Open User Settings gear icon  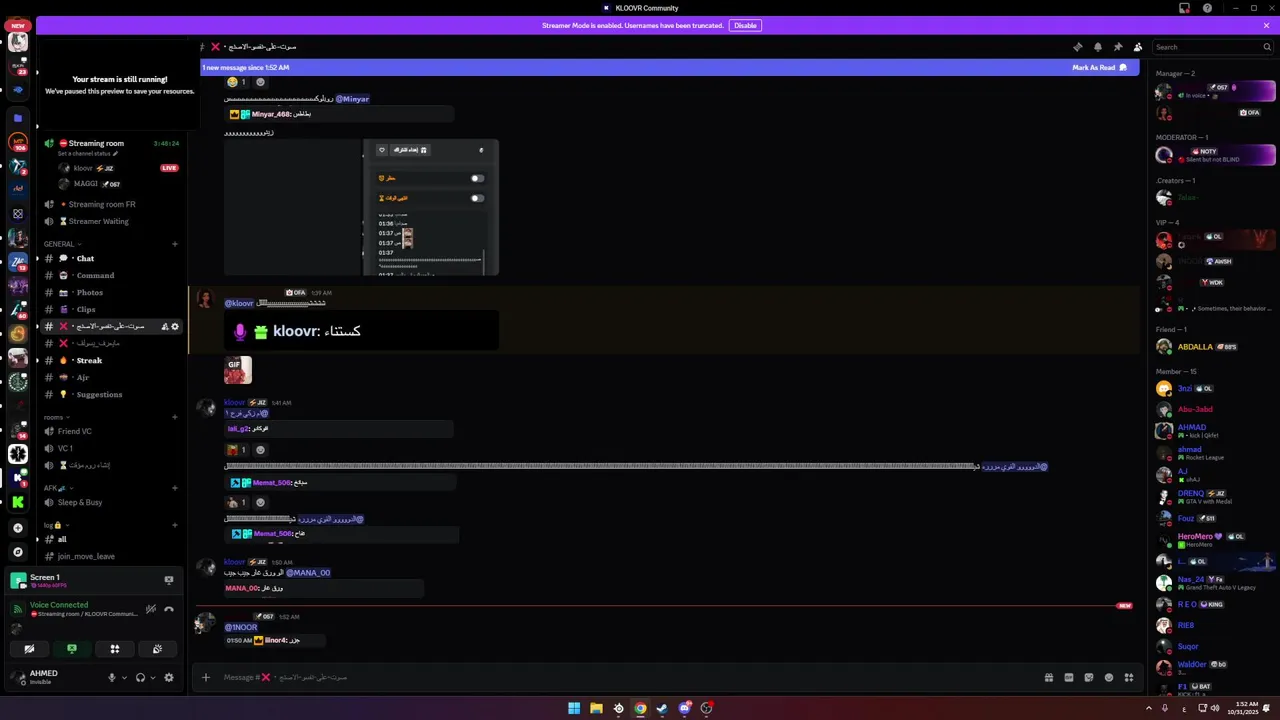pyautogui.click(x=169, y=677)
